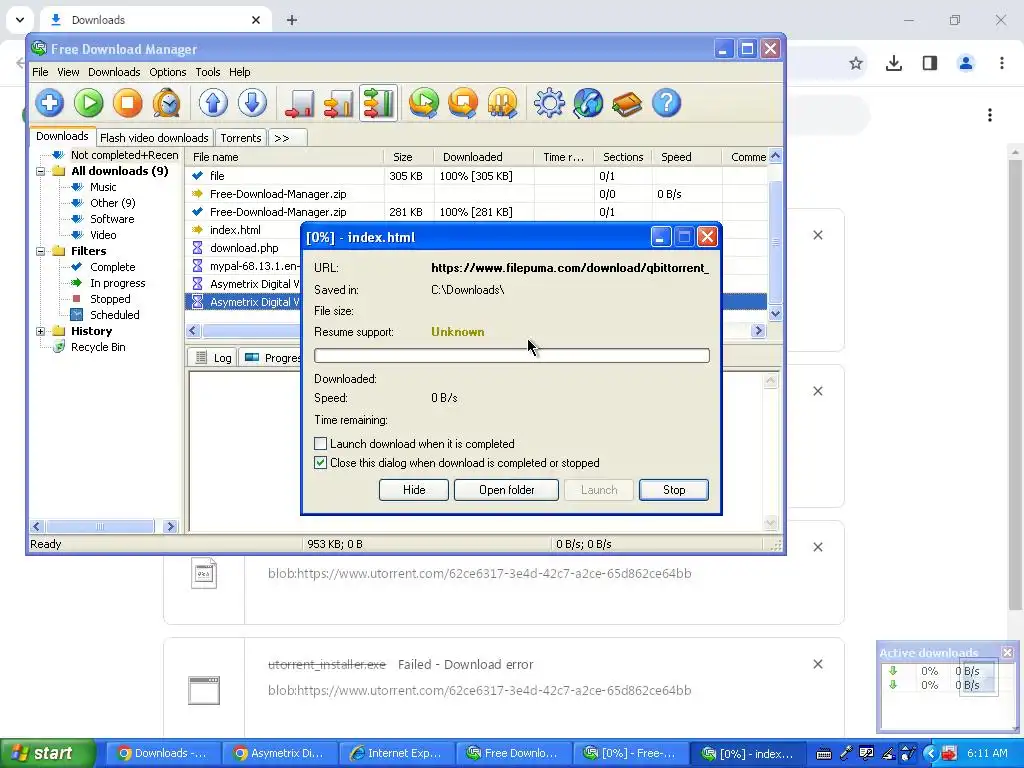Image resolution: width=1024 pixels, height=768 pixels.
Task: Open the Tools menu
Action: [208, 72]
